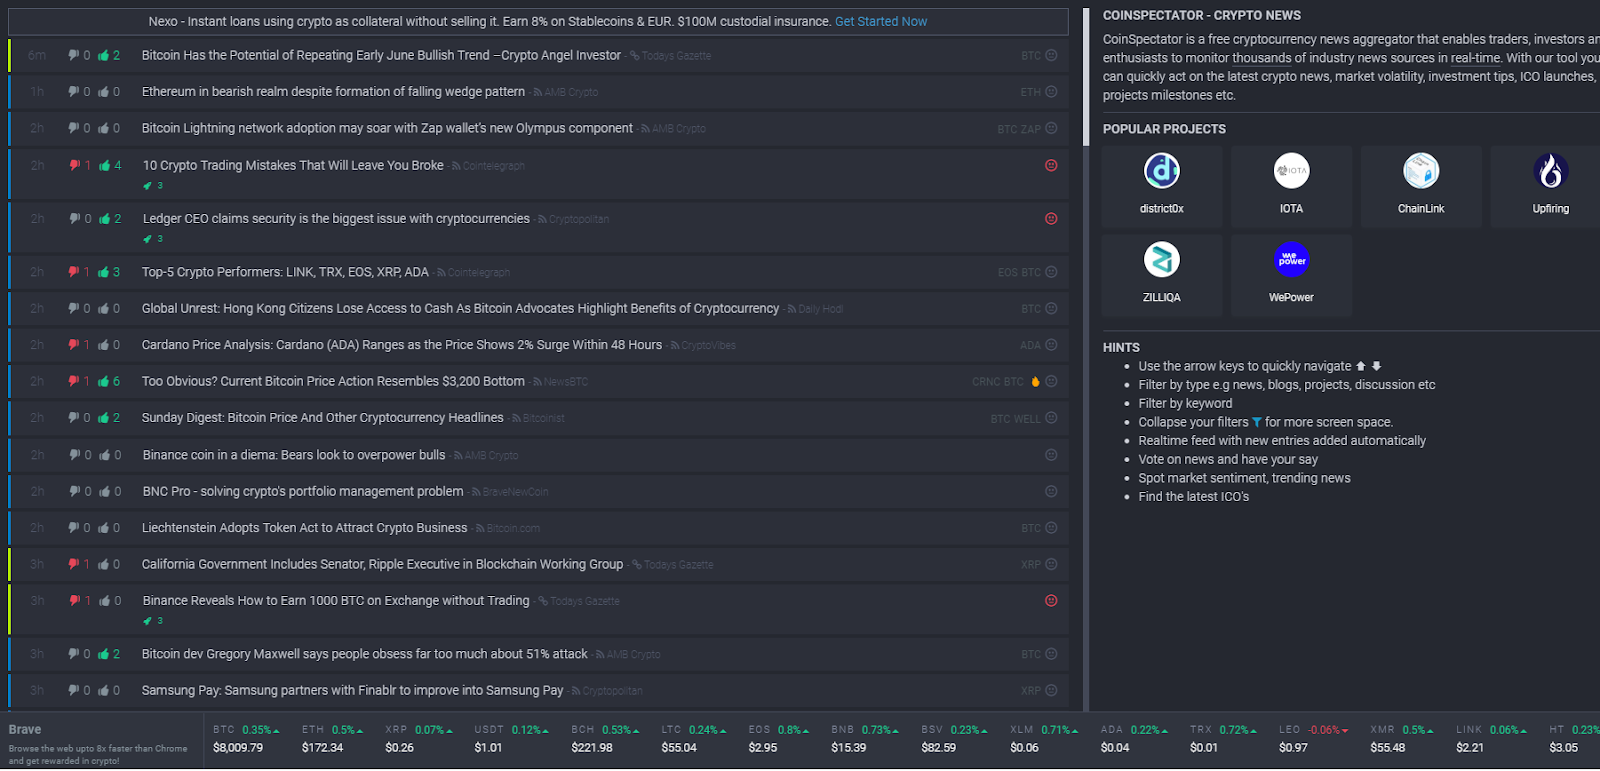Downvote "Top-5 Crypto Performers" article
1600x771 pixels.
[x=73, y=272]
